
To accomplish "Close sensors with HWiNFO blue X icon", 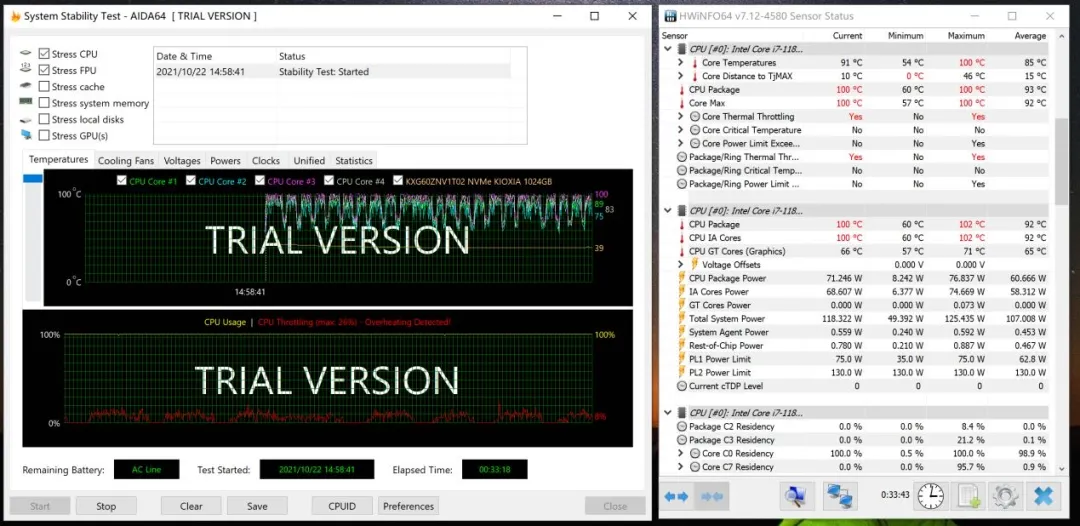I will (1043, 496).
